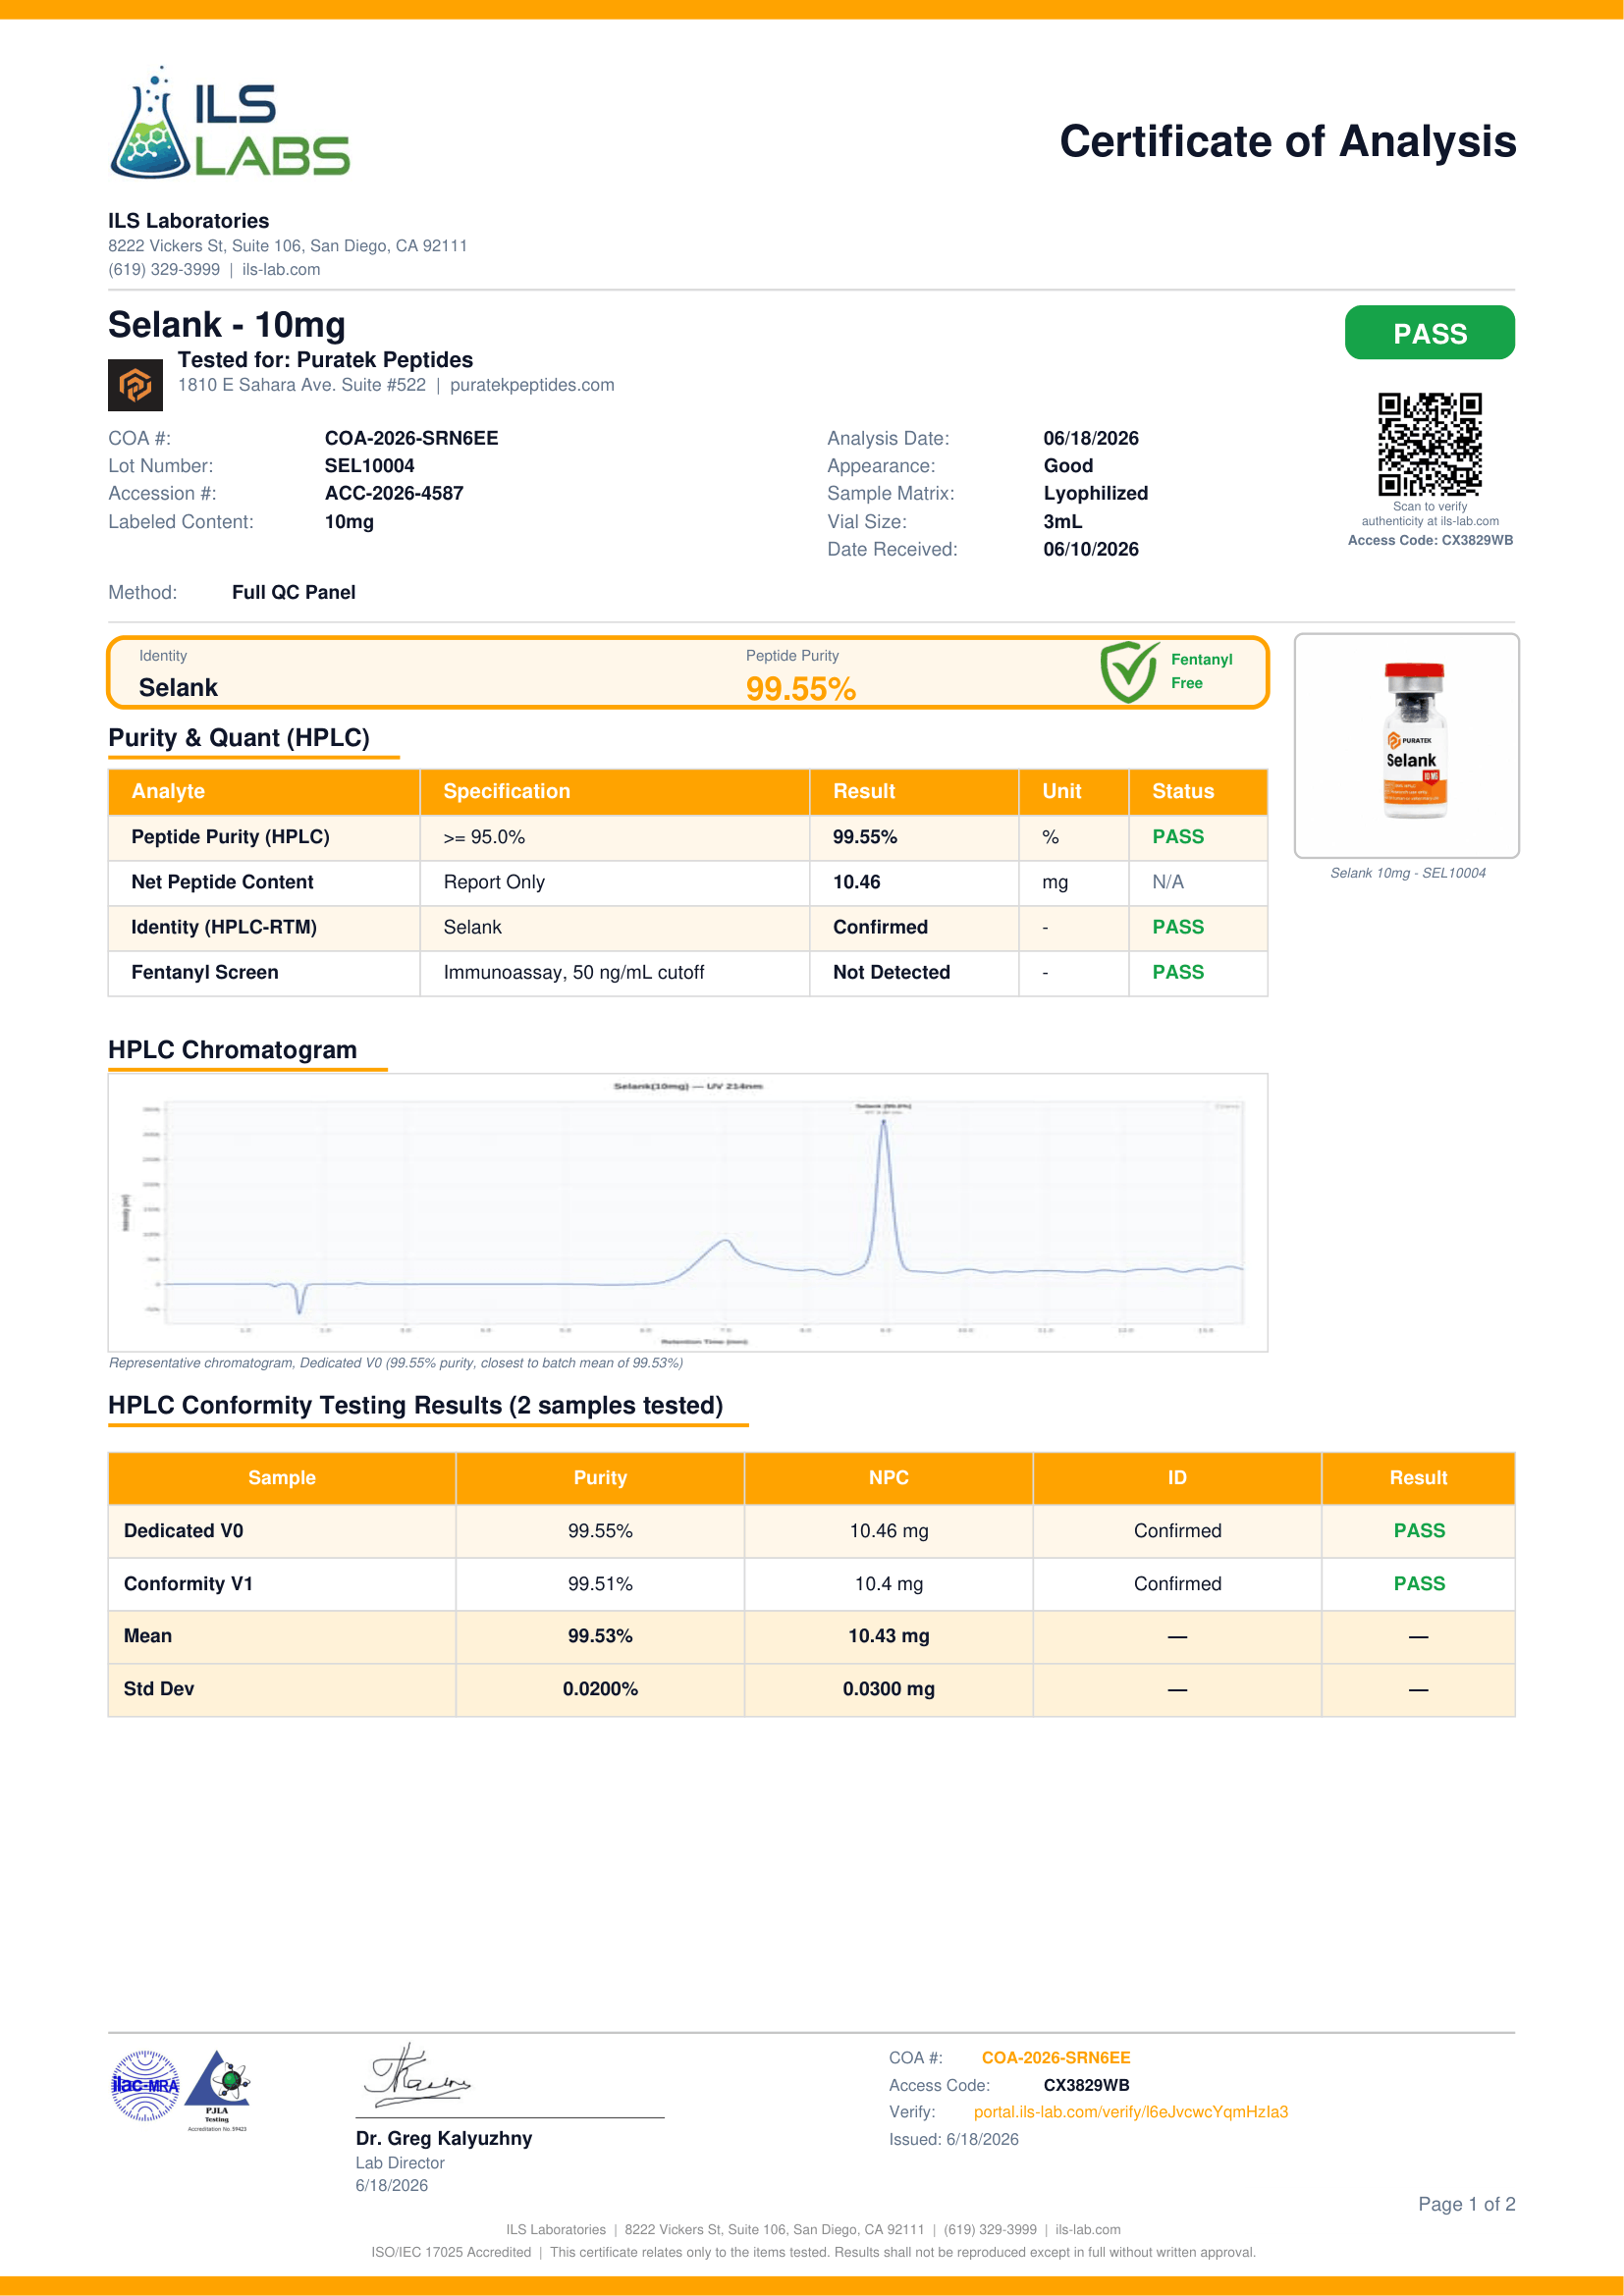
Task: Click "Access Code: CX3829WB" under the QR code
Action: [x=1430, y=540]
